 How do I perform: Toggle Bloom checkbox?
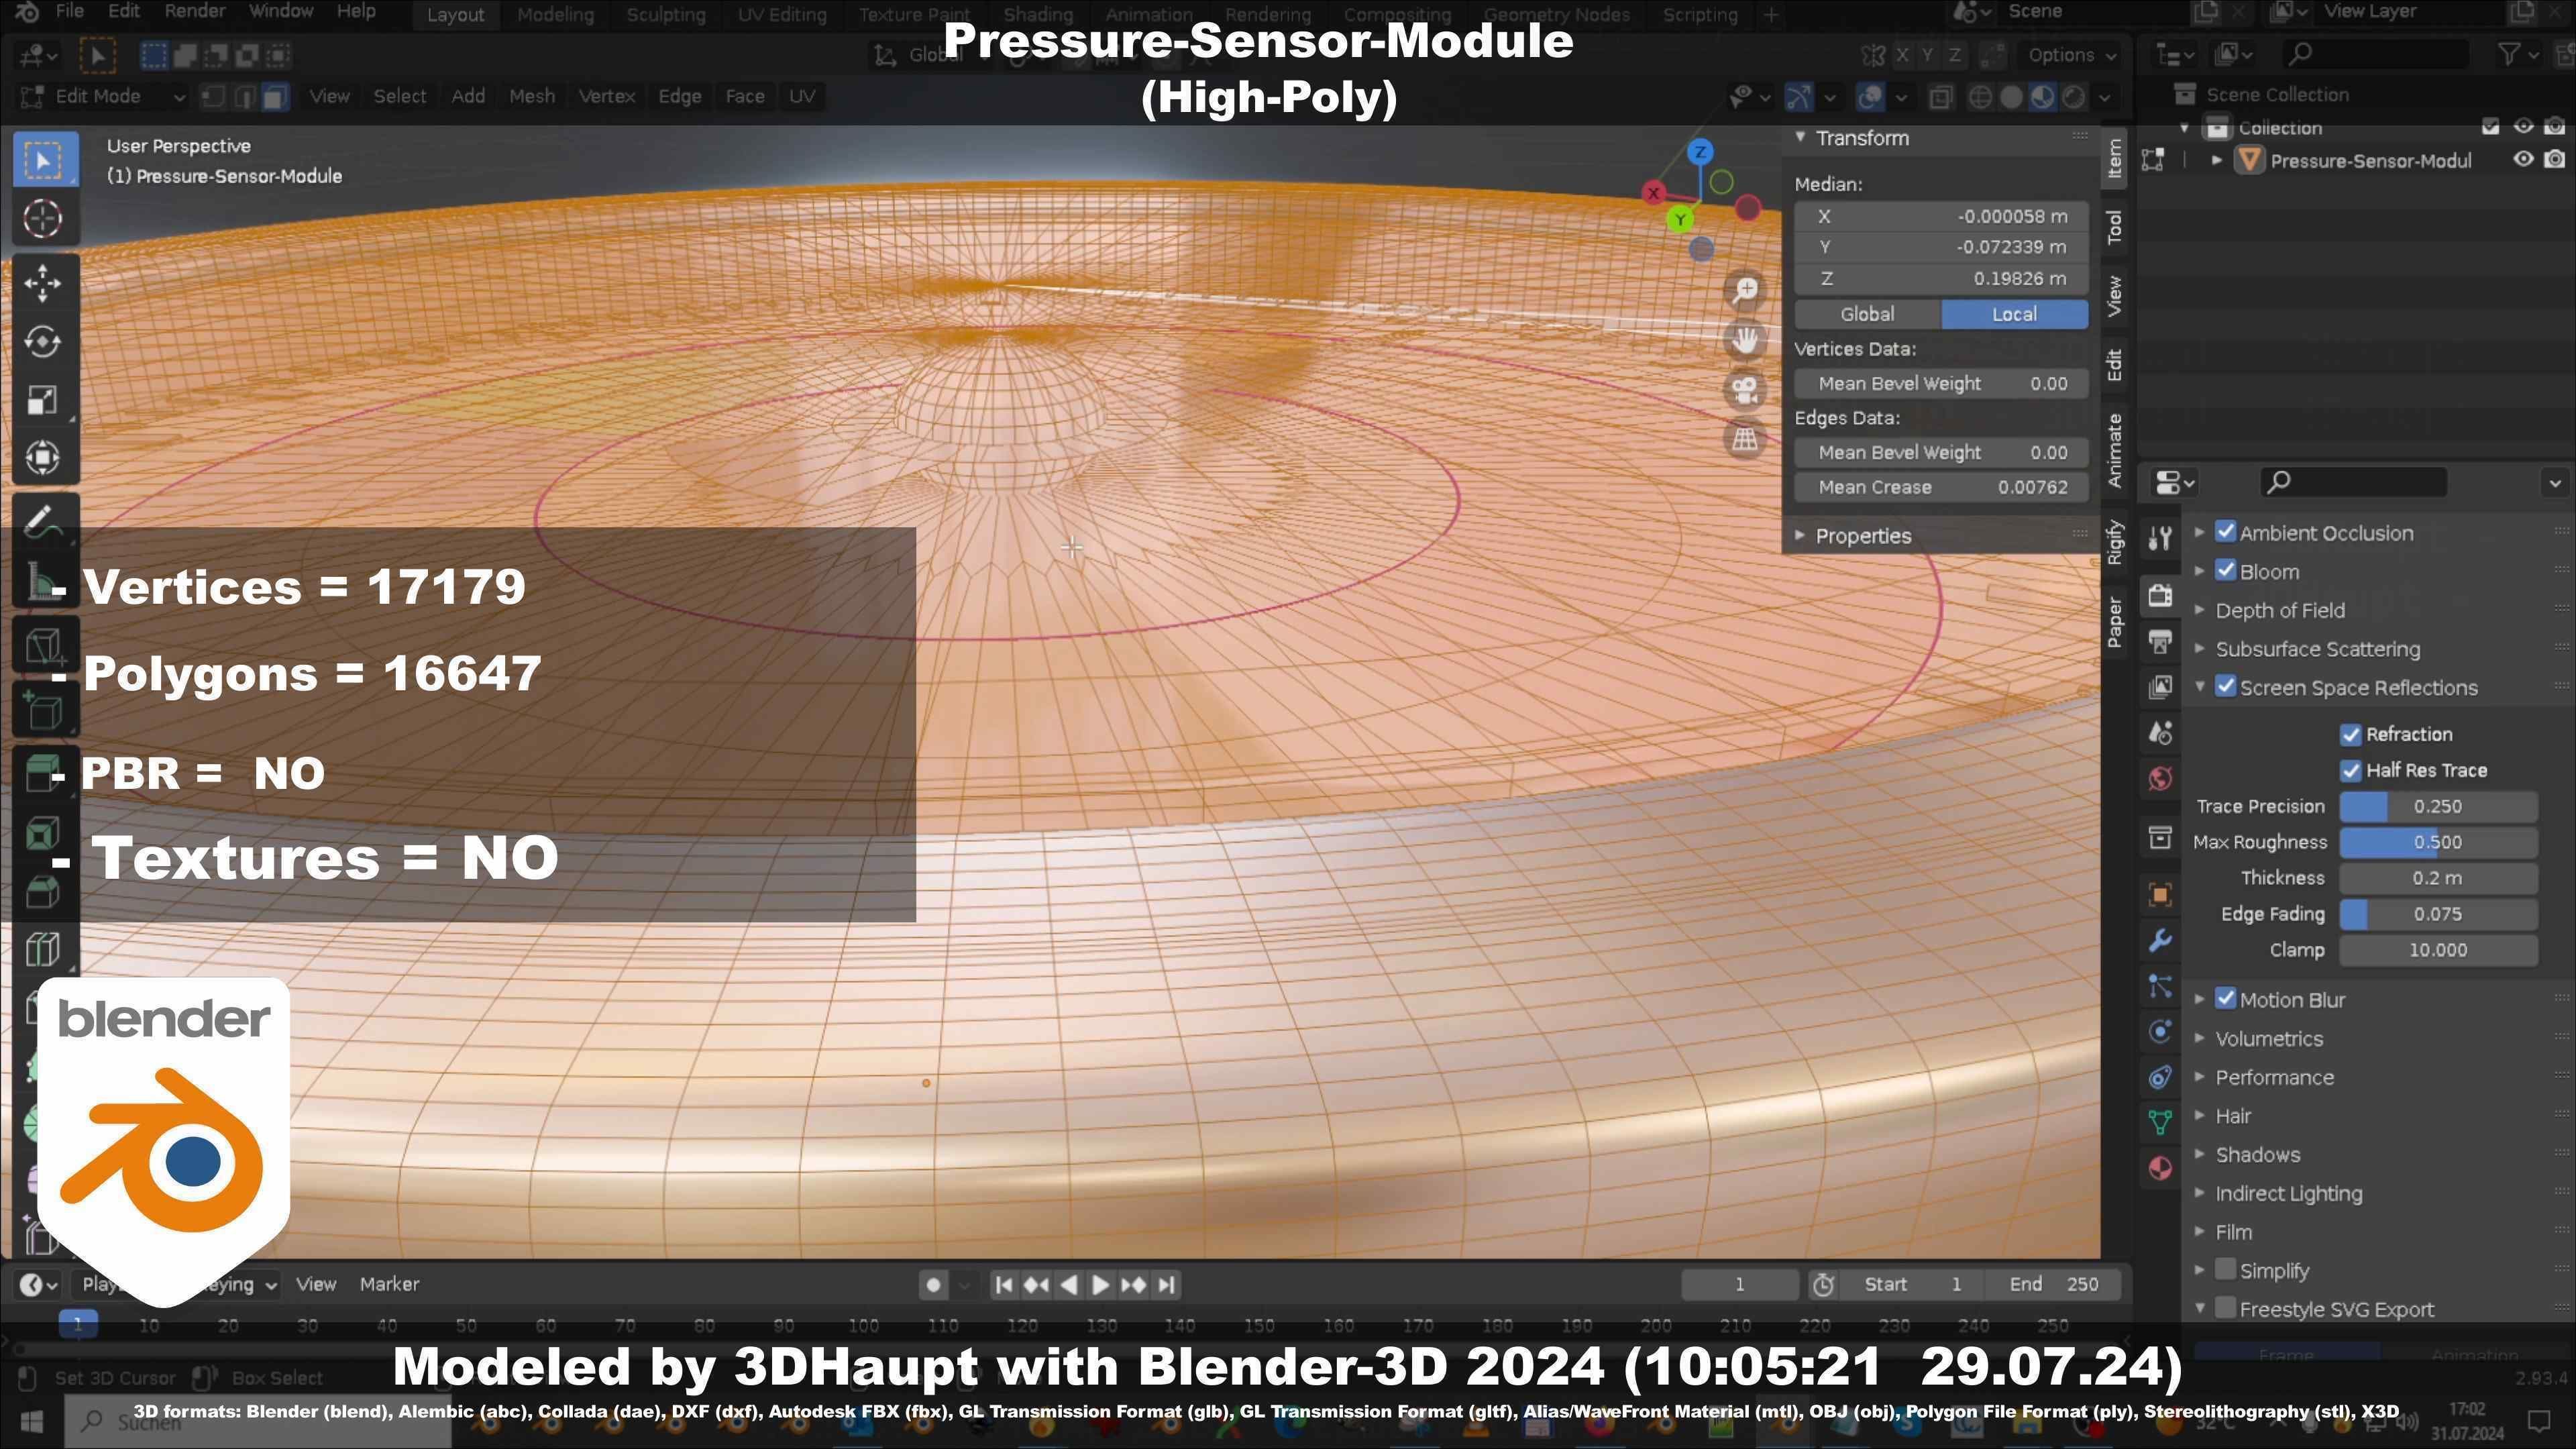pos(2226,571)
